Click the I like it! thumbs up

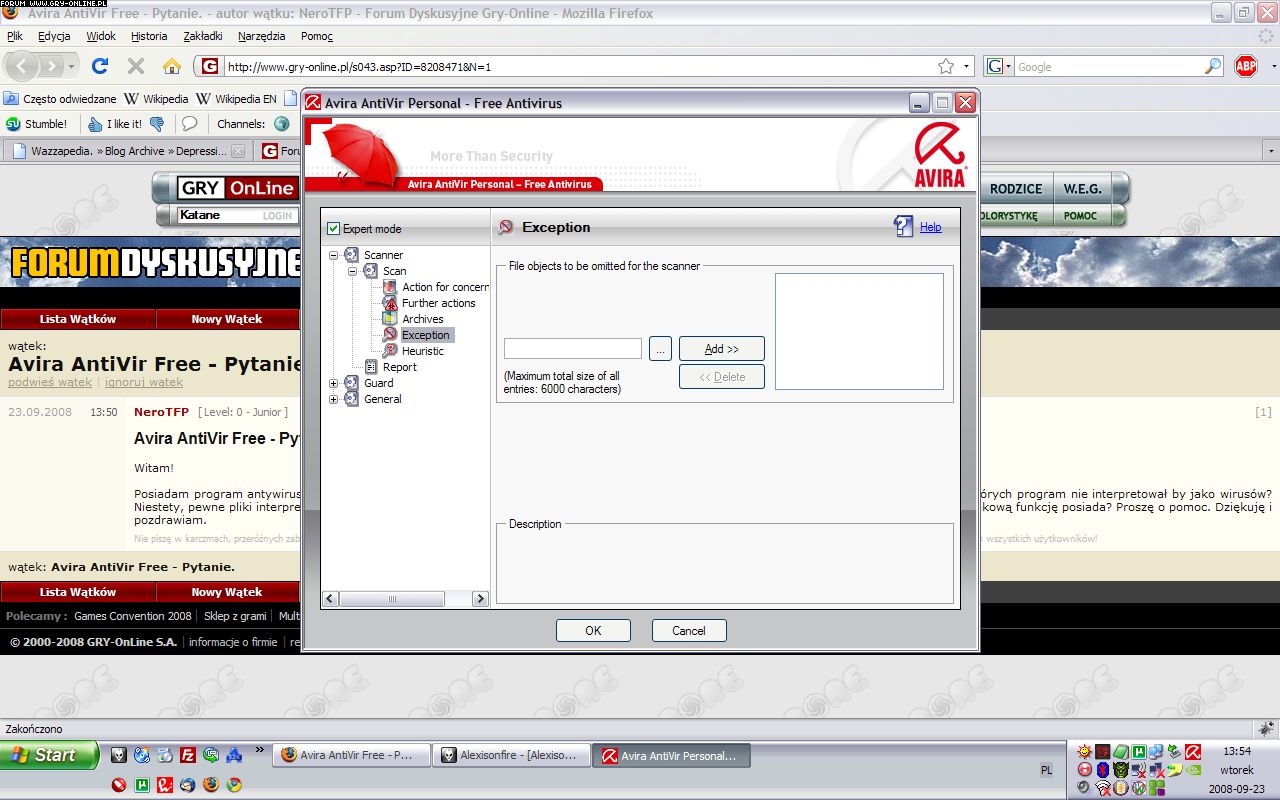[115, 124]
